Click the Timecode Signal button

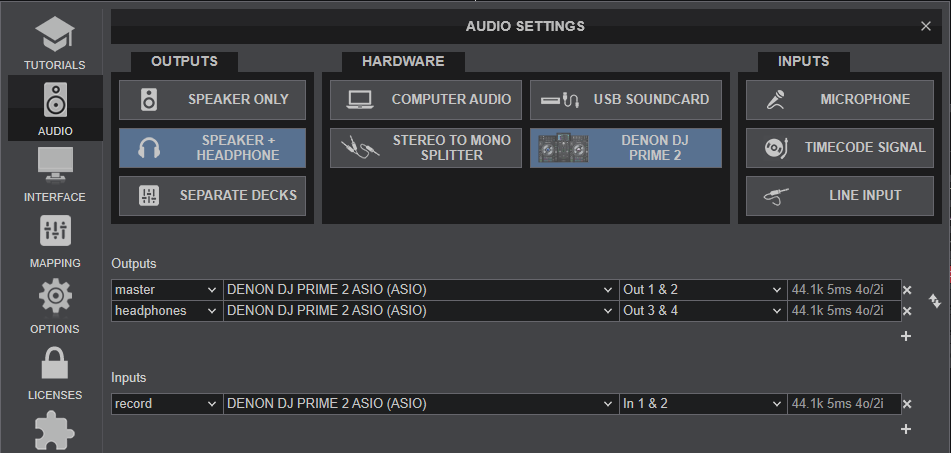click(x=839, y=148)
